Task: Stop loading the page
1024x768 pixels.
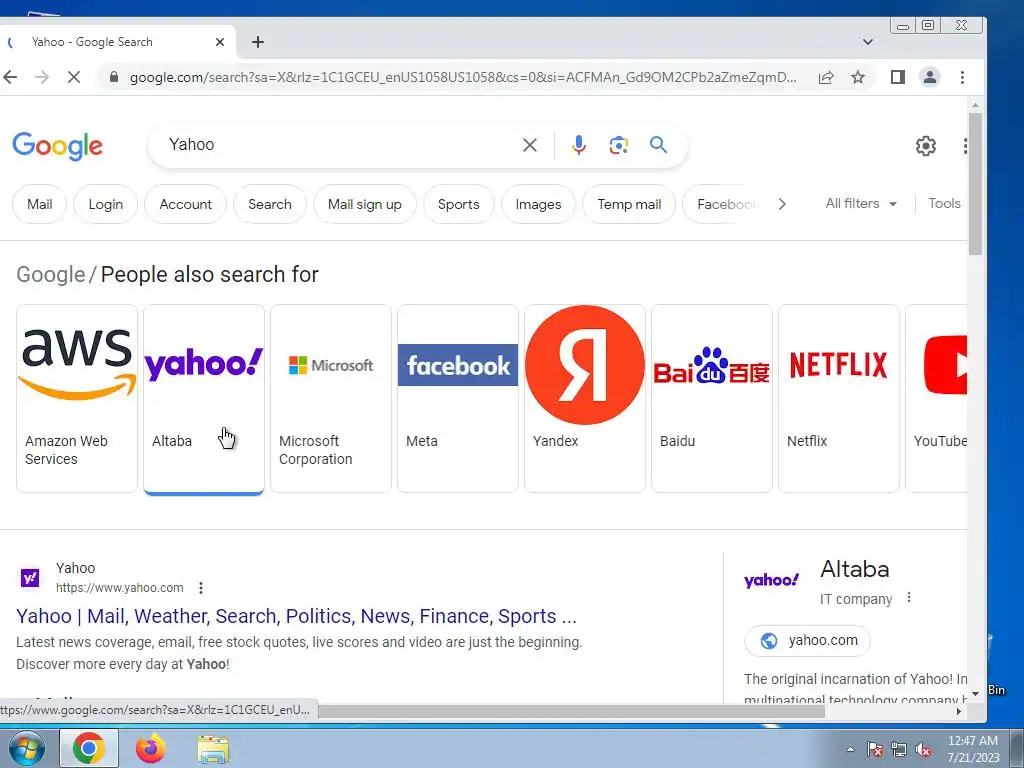Action: click(x=74, y=77)
